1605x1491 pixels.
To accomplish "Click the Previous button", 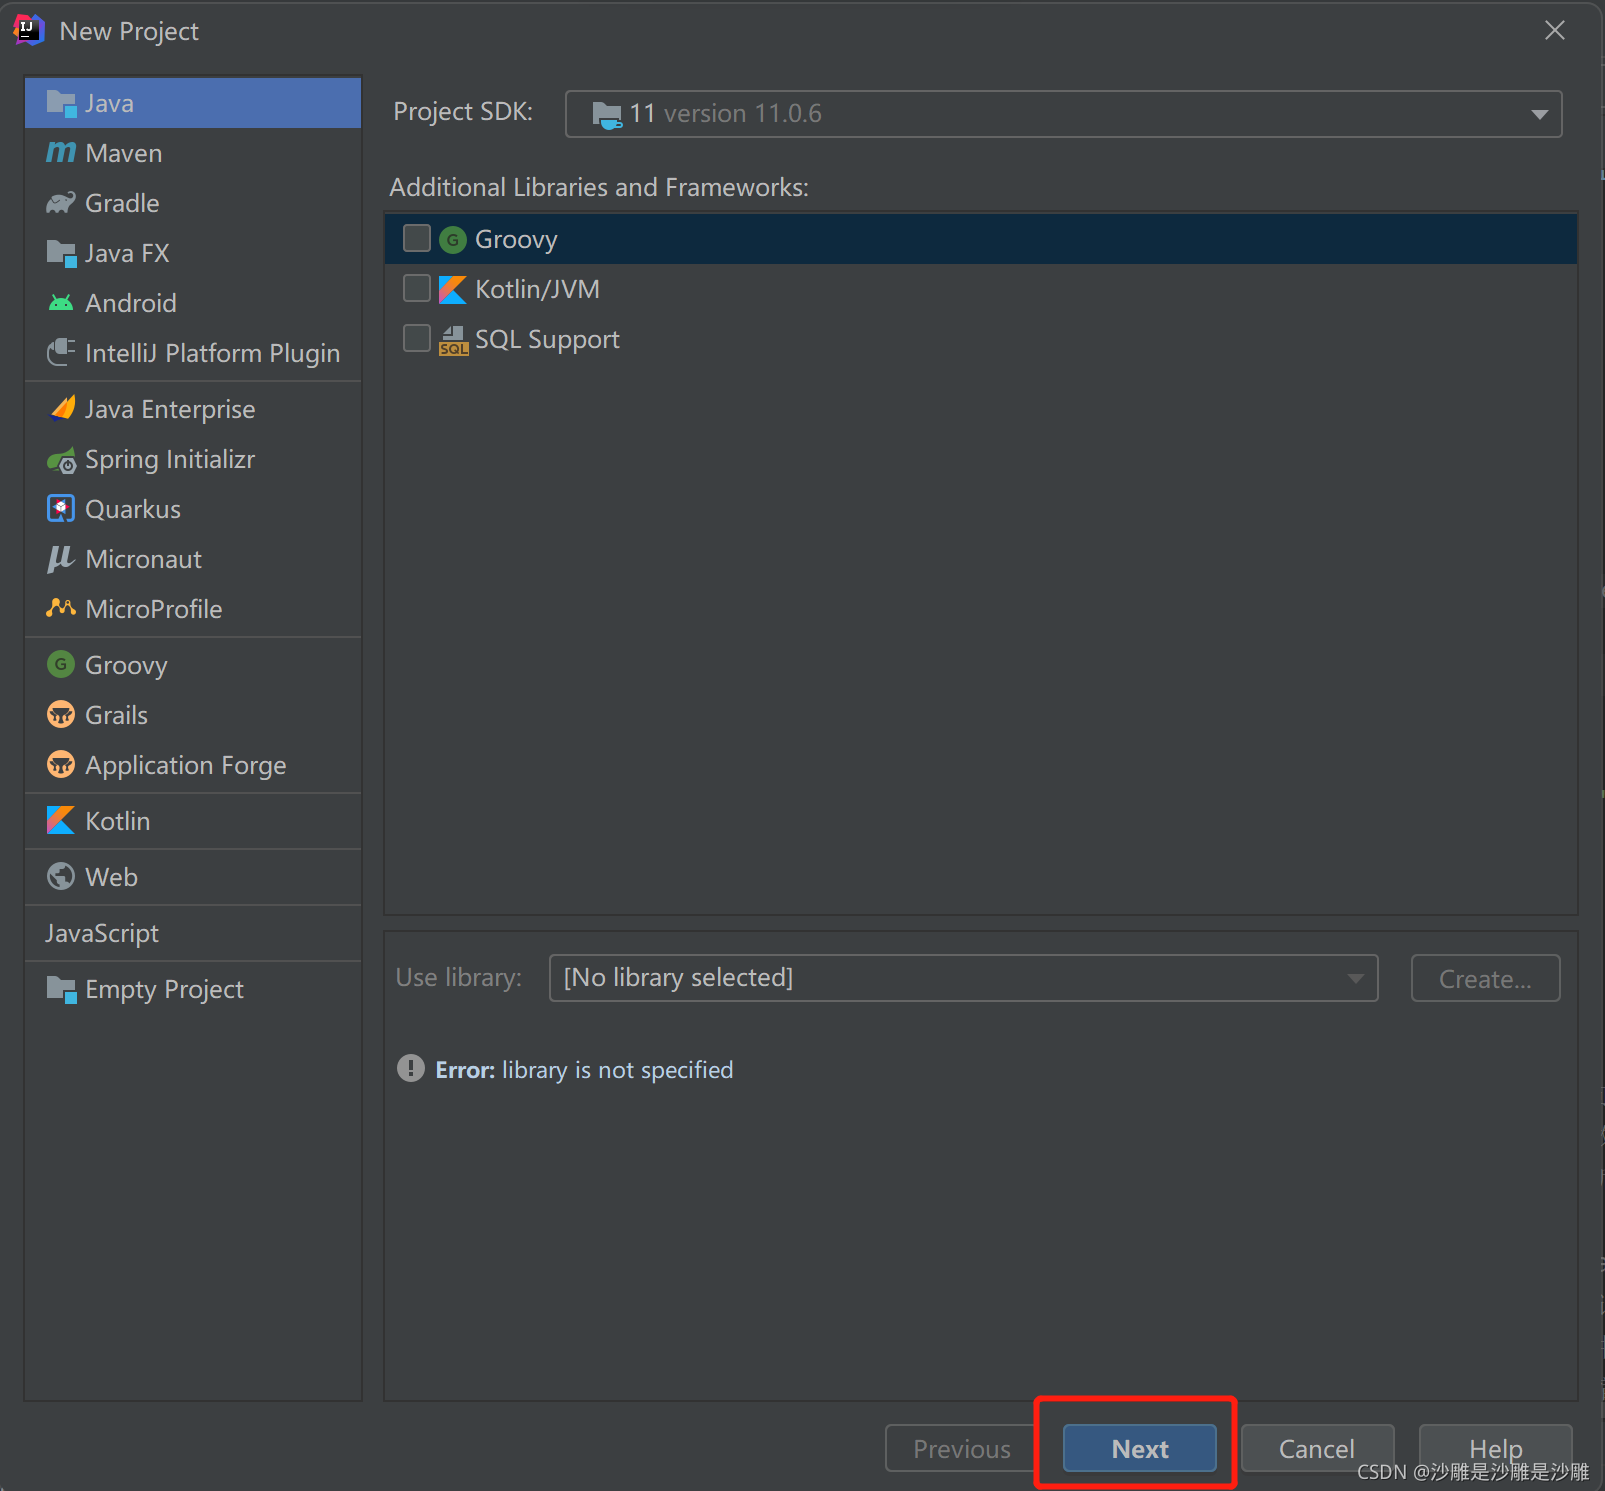I will (961, 1448).
